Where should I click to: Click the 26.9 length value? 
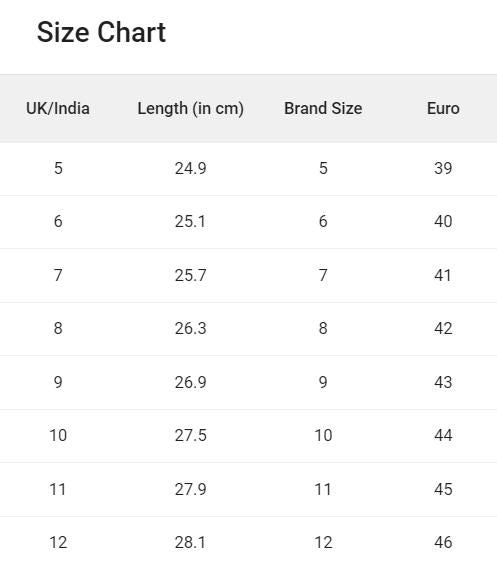point(191,382)
